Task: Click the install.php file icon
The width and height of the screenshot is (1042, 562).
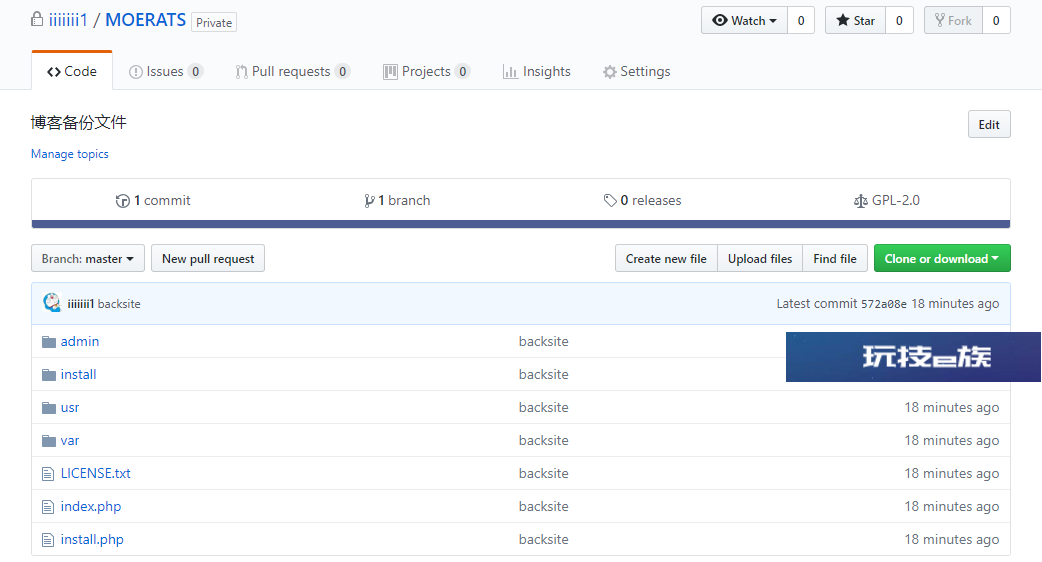Action: [48, 540]
